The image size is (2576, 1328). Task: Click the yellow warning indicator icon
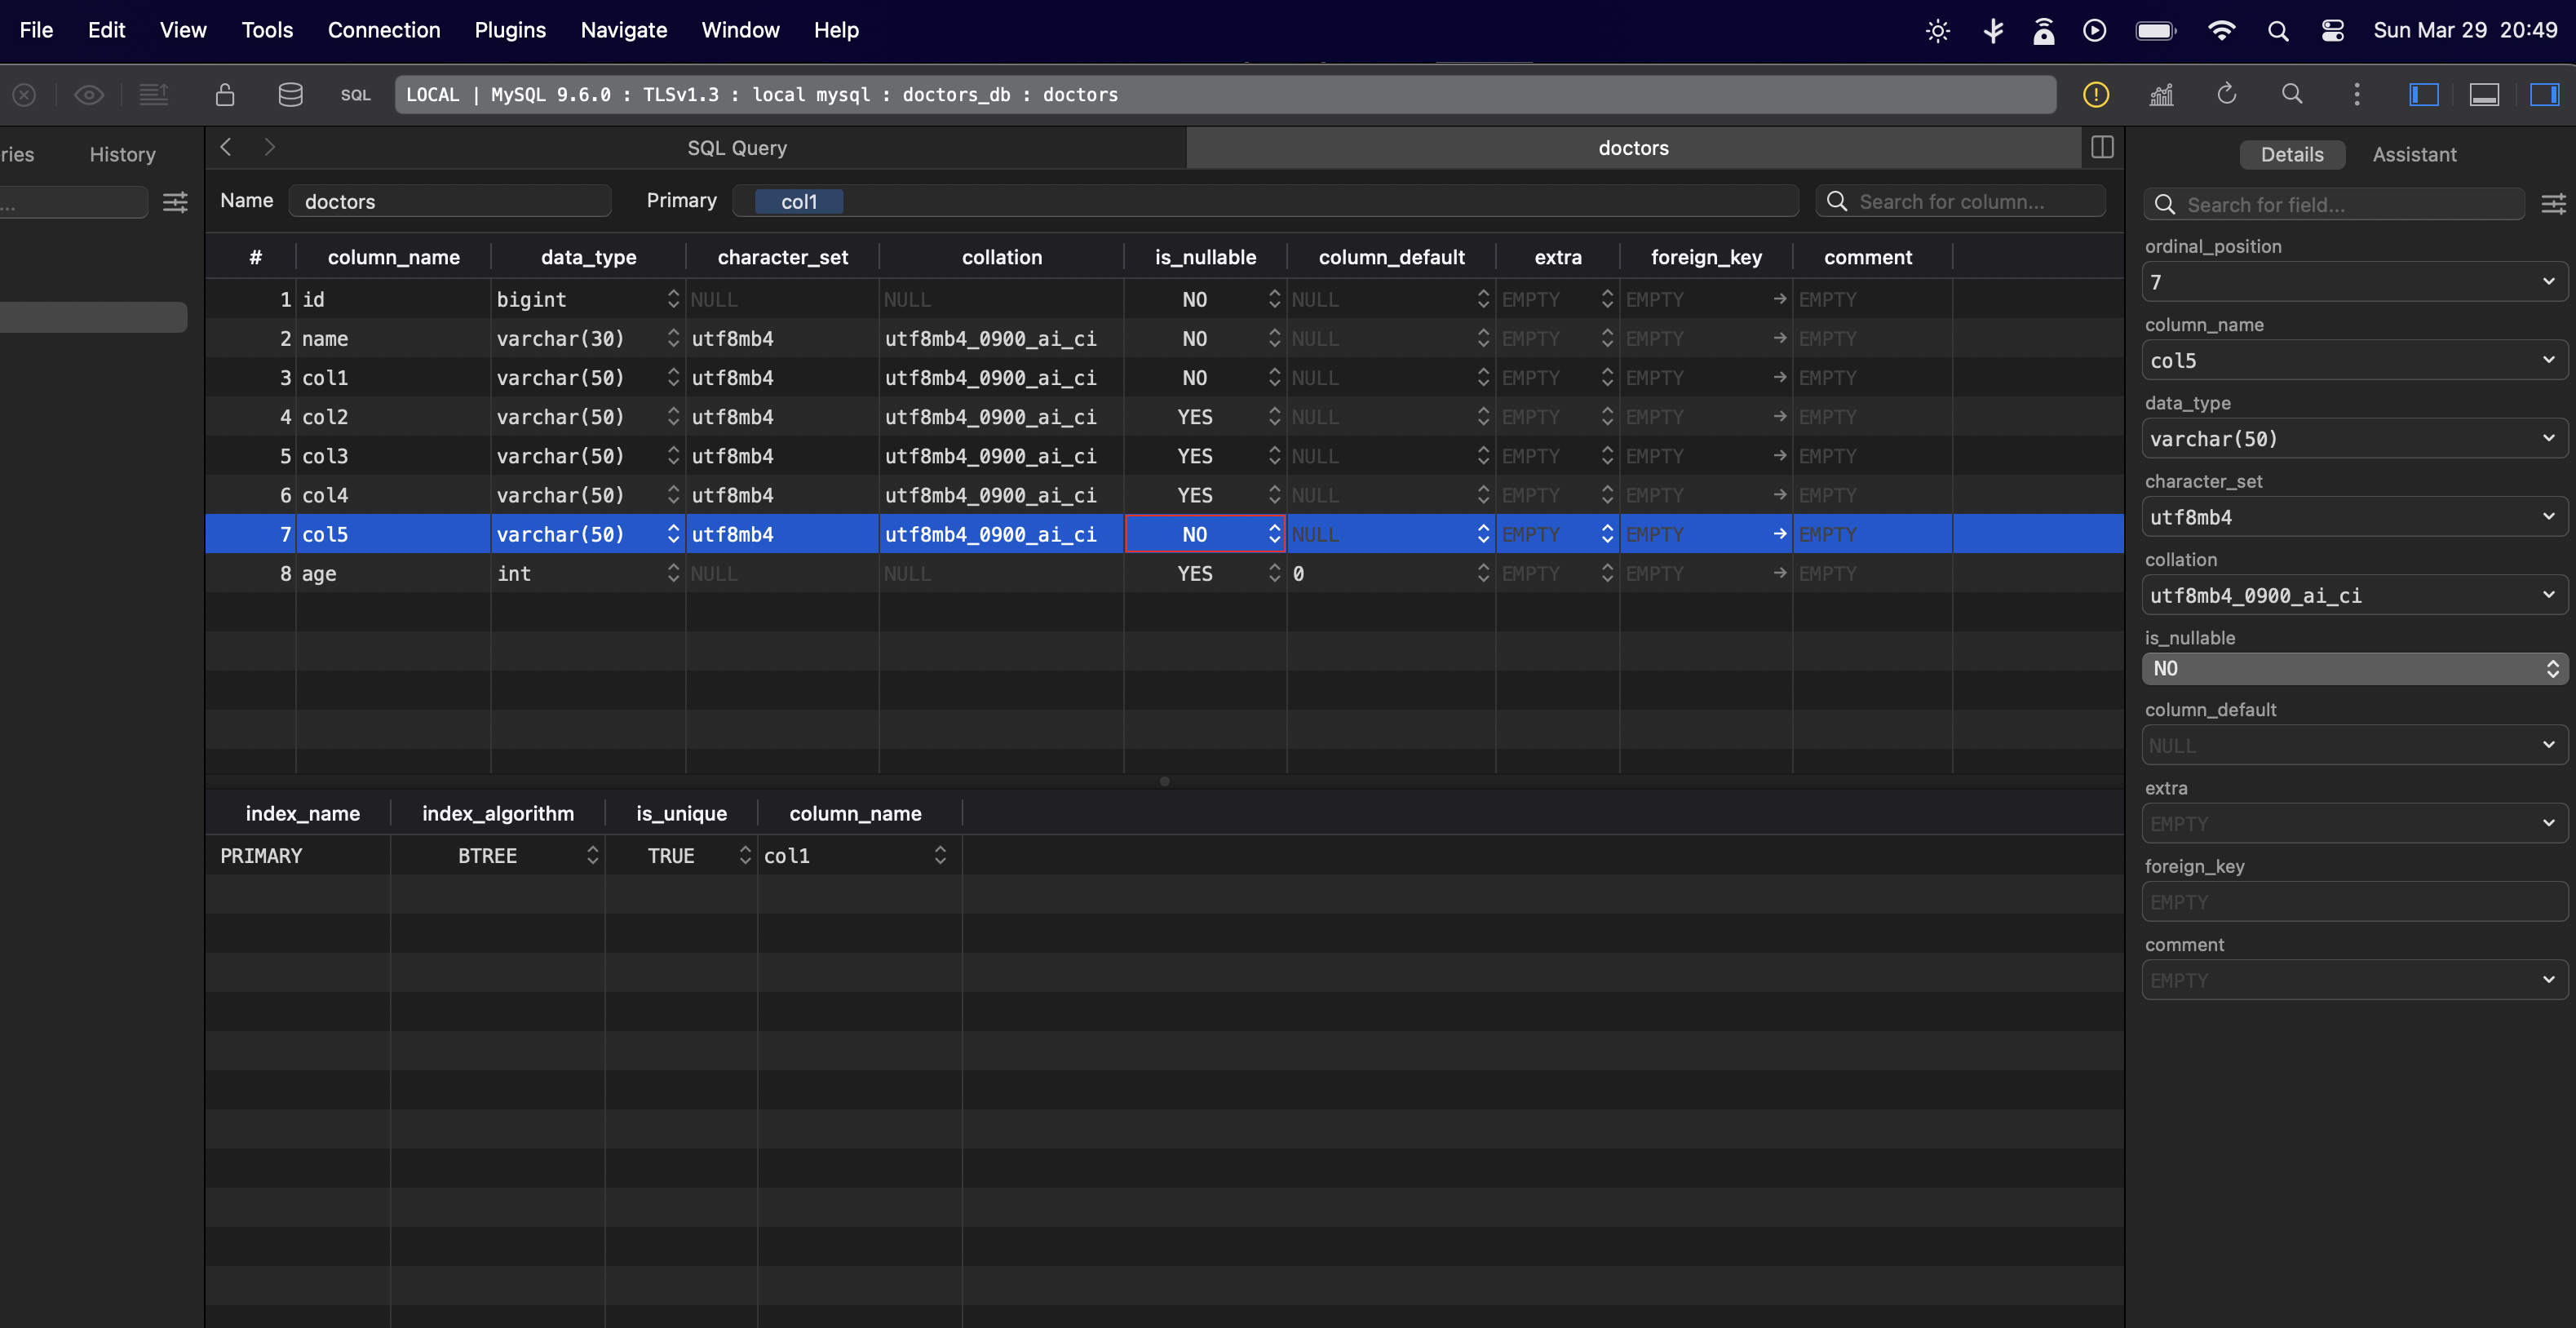point(2096,94)
